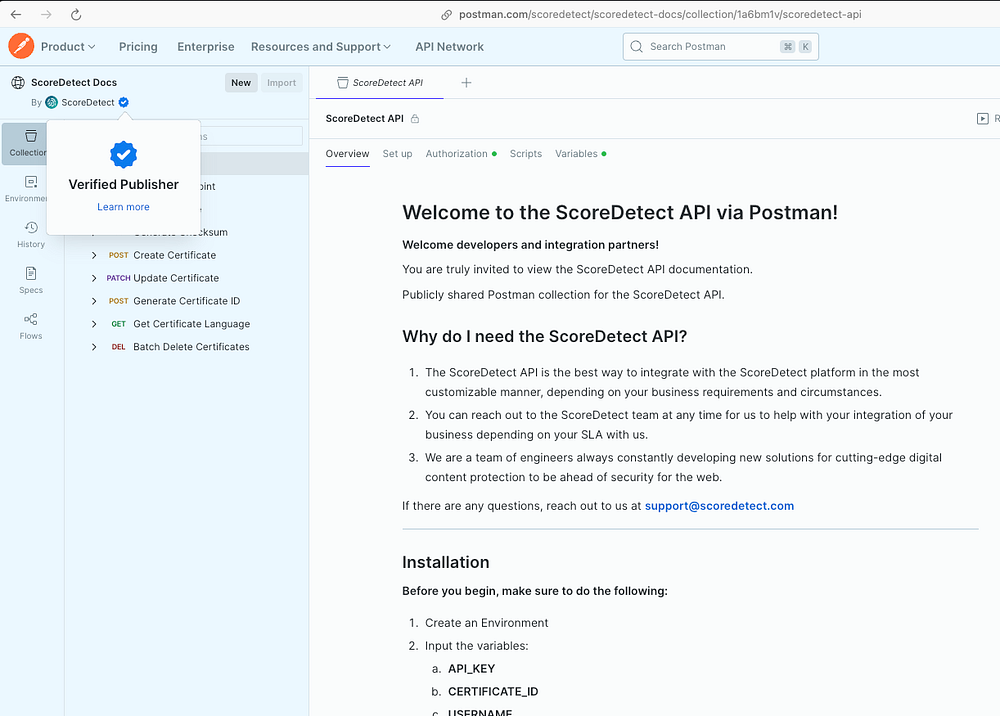The width and height of the screenshot is (1000, 716).
Task: Add a new tab with plus icon
Action: coord(466,82)
